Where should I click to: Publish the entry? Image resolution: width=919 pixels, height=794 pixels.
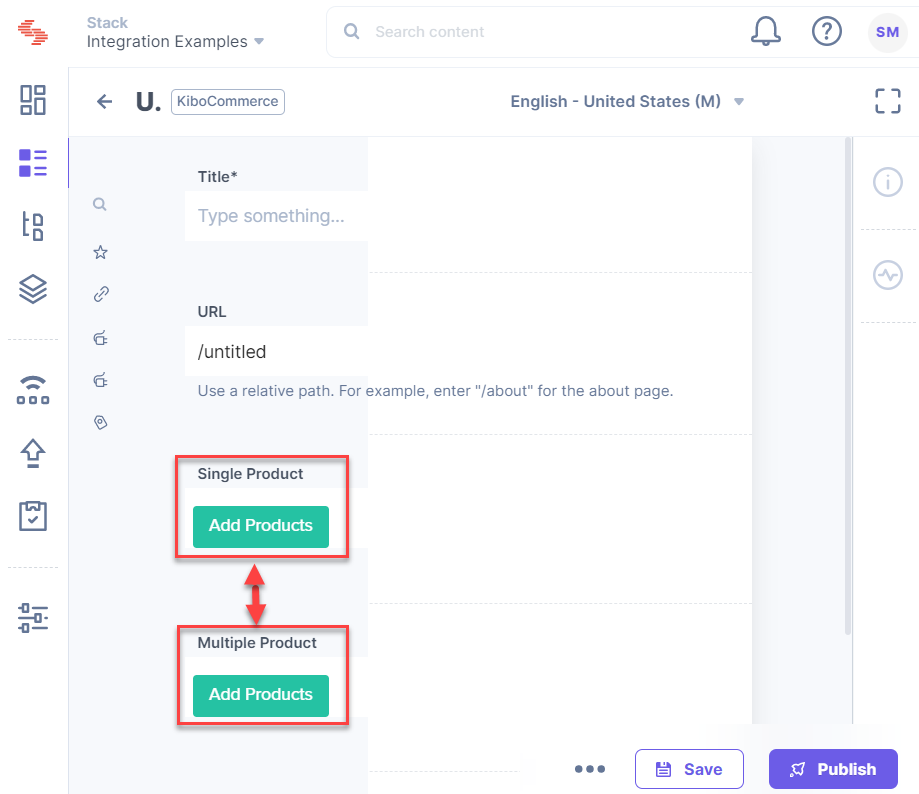pos(833,769)
